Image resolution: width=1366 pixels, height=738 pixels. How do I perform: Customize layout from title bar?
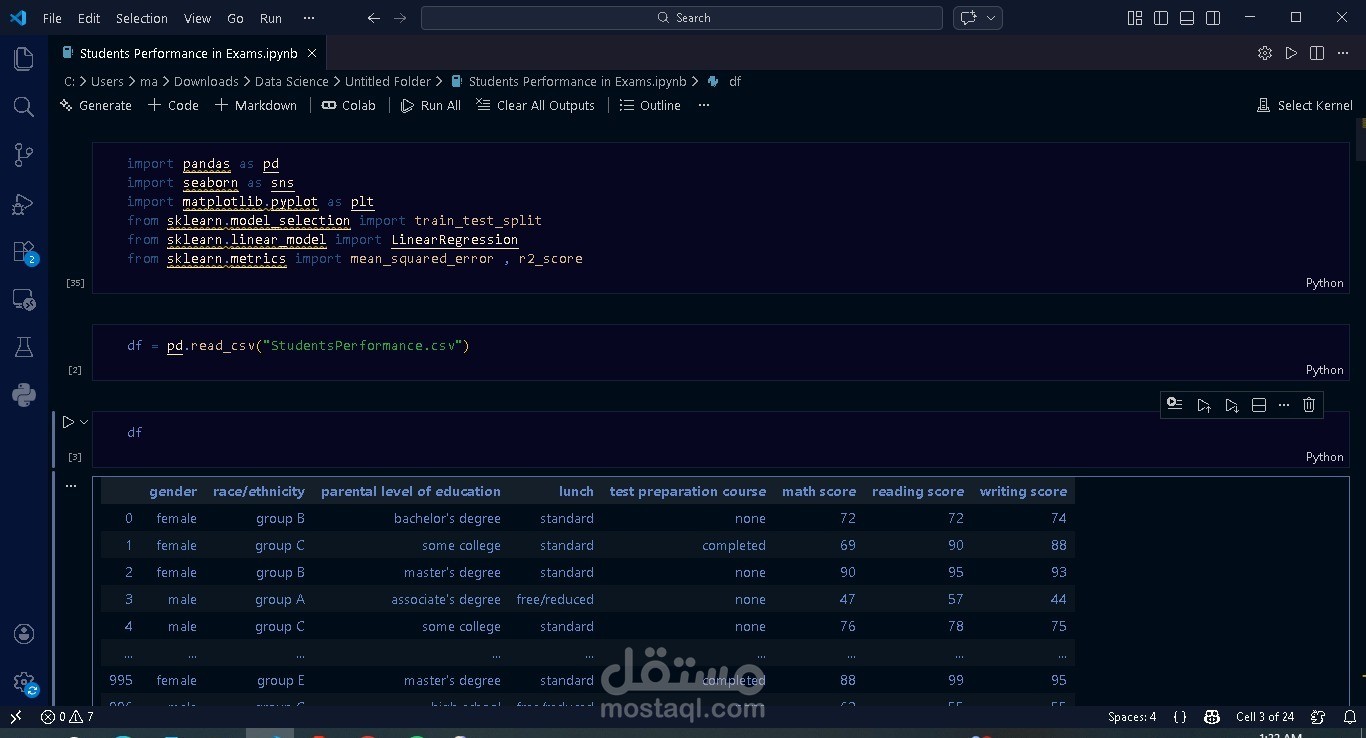tap(1135, 18)
